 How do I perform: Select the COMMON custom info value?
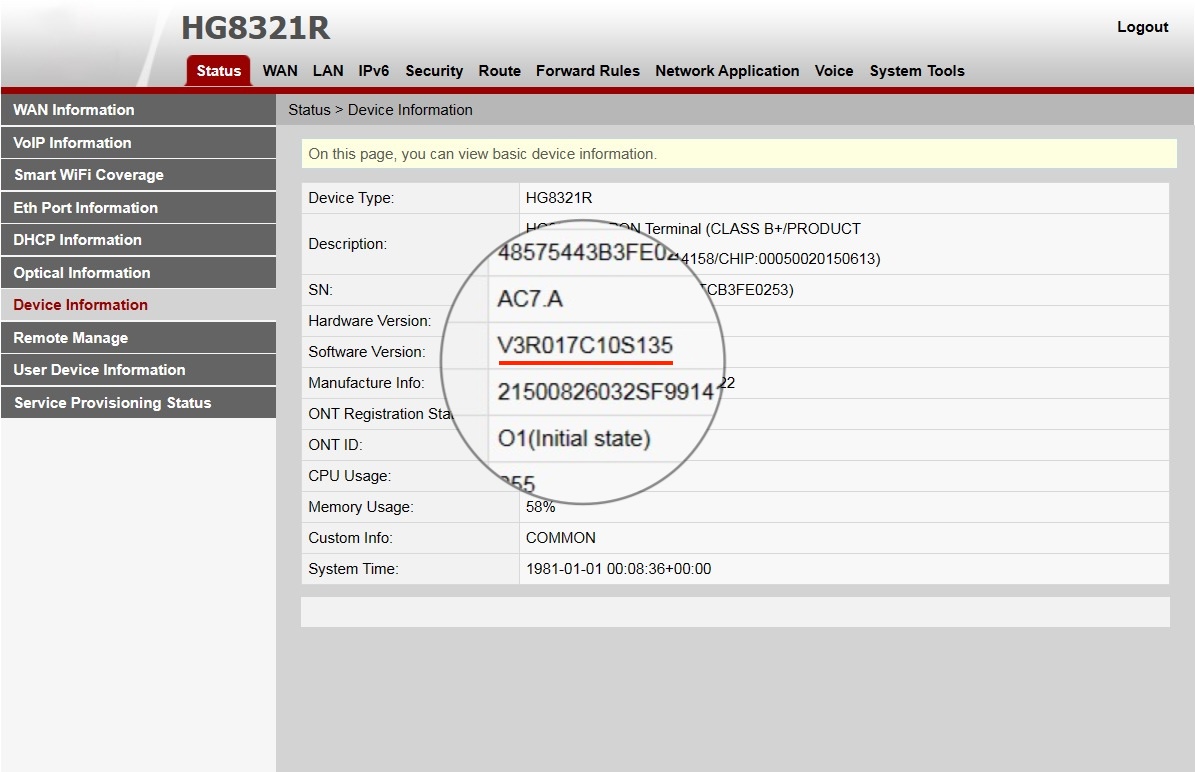coord(561,538)
